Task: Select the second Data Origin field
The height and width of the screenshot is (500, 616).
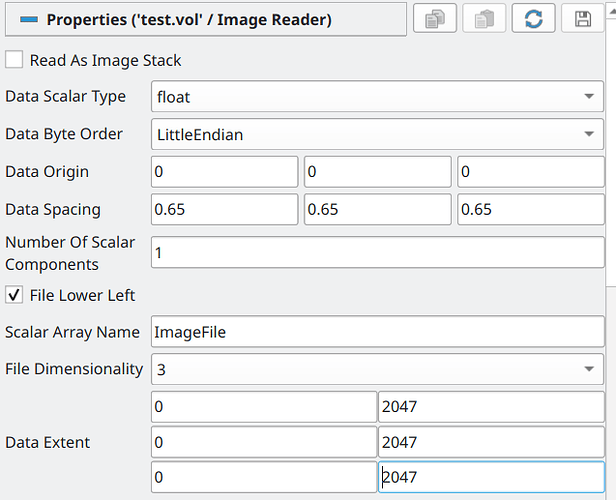Action: click(377, 172)
